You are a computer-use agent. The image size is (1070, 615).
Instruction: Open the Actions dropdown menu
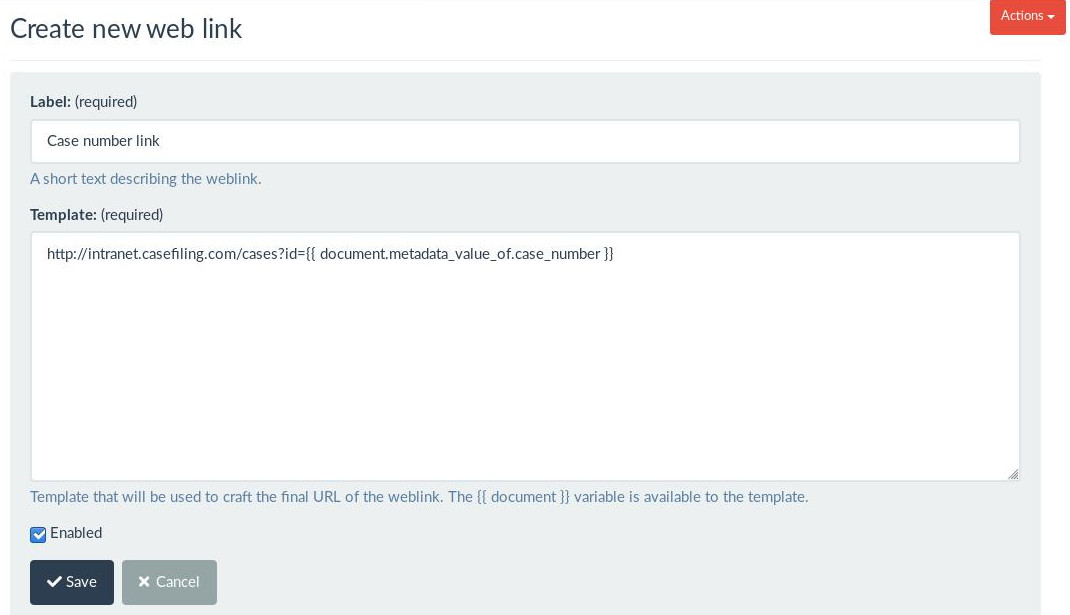click(x=1027, y=16)
